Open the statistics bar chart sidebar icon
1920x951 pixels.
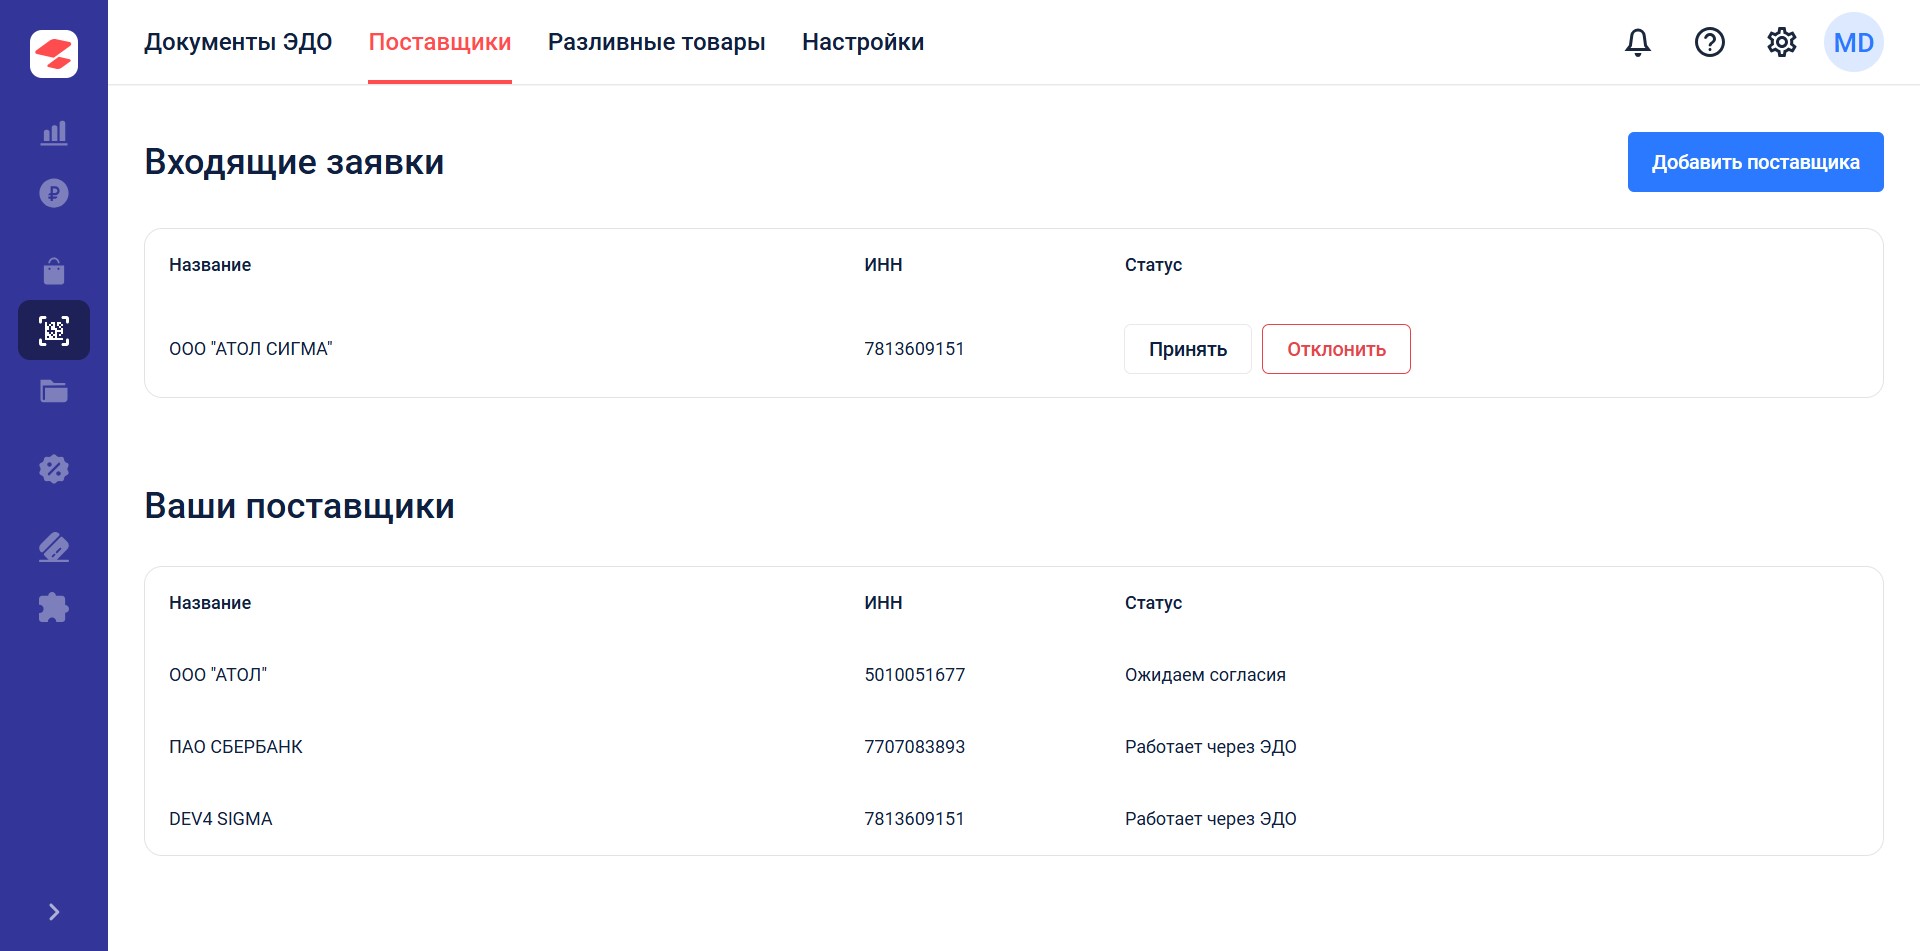[x=54, y=133]
